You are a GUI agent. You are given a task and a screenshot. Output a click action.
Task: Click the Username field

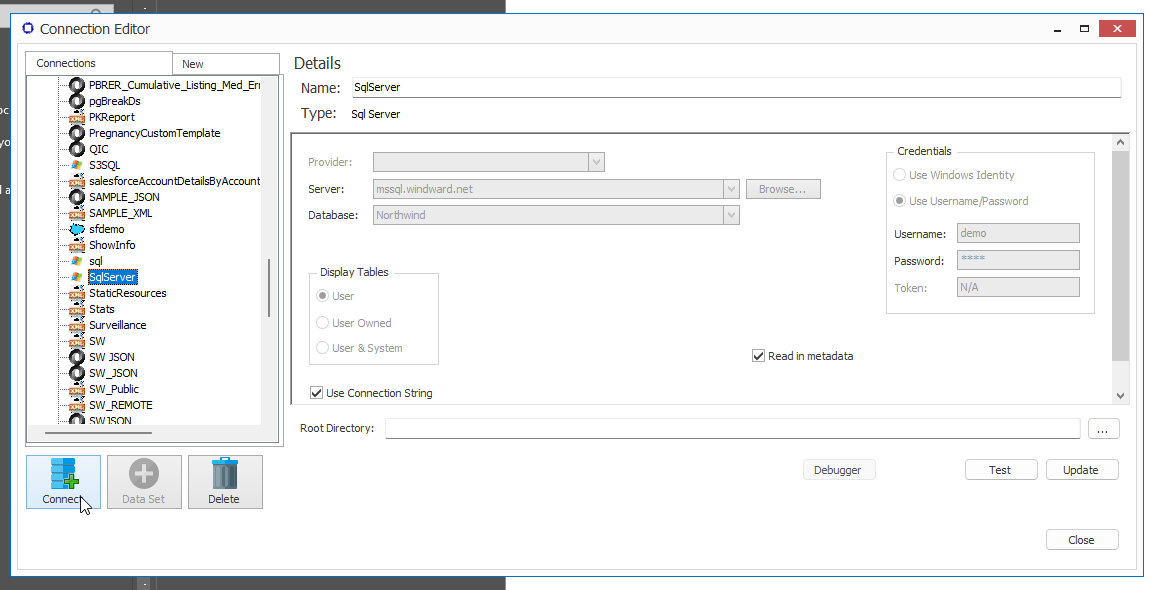point(1018,233)
